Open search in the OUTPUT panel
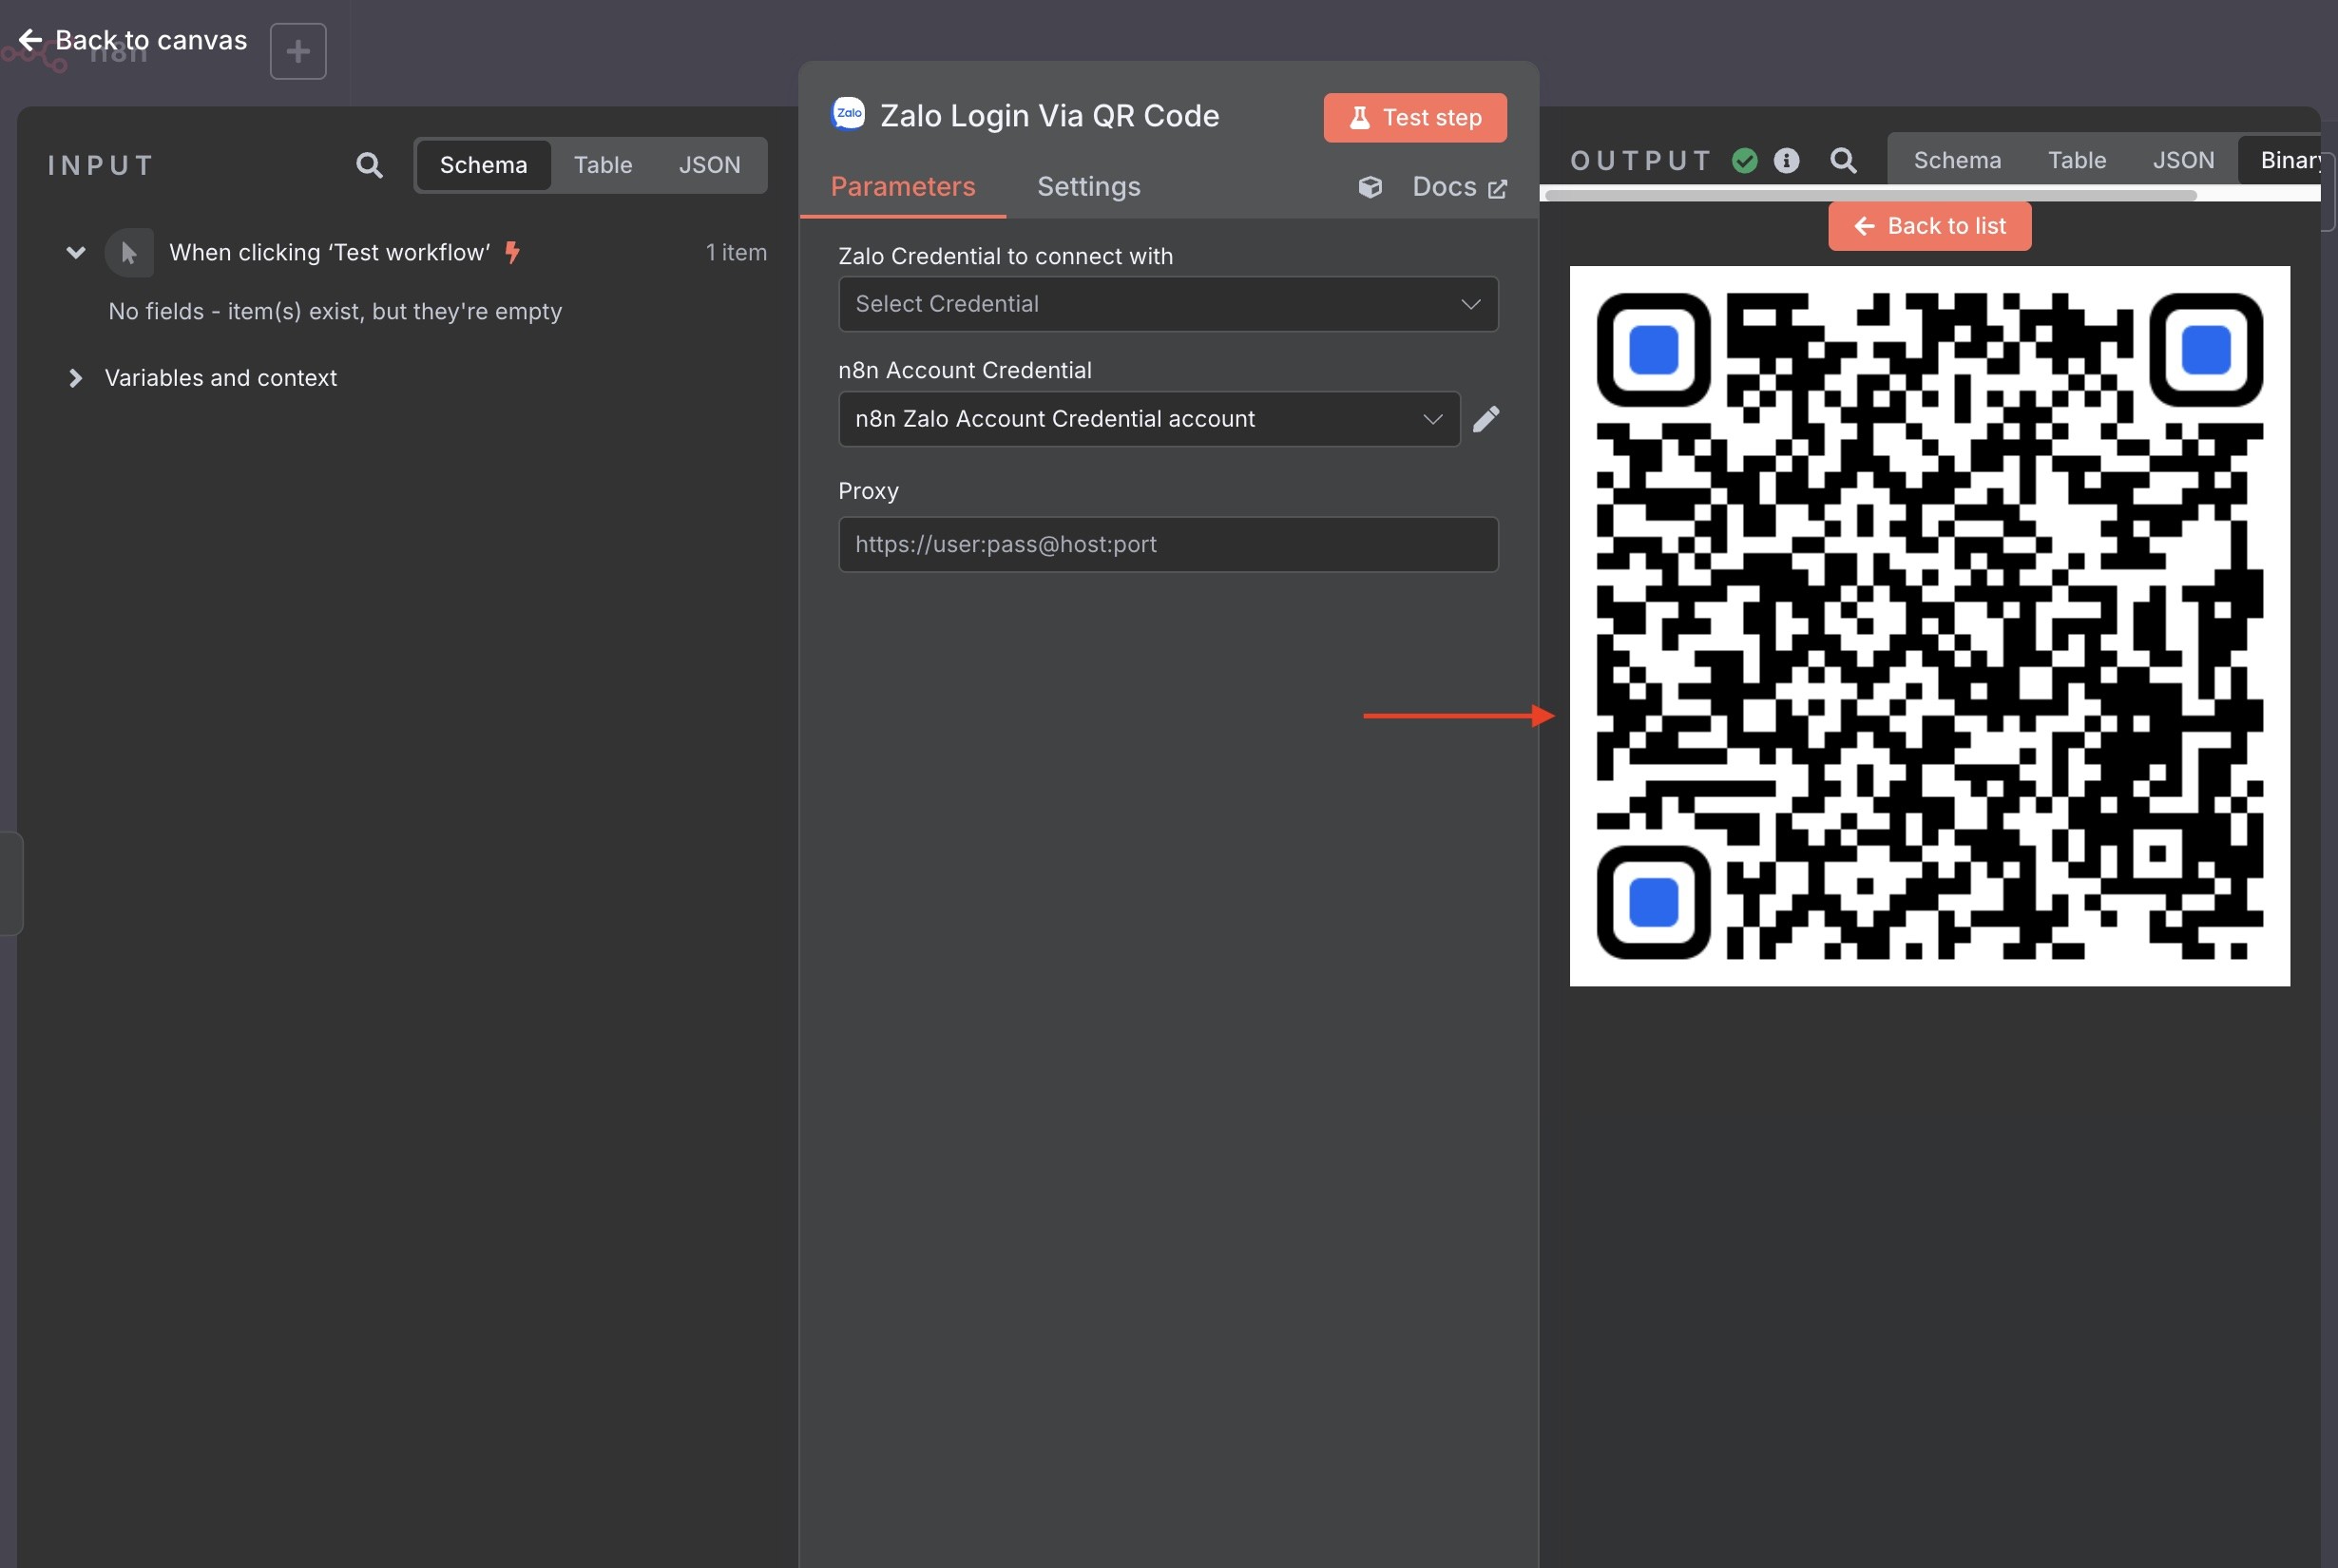 click(x=1843, y=161)
